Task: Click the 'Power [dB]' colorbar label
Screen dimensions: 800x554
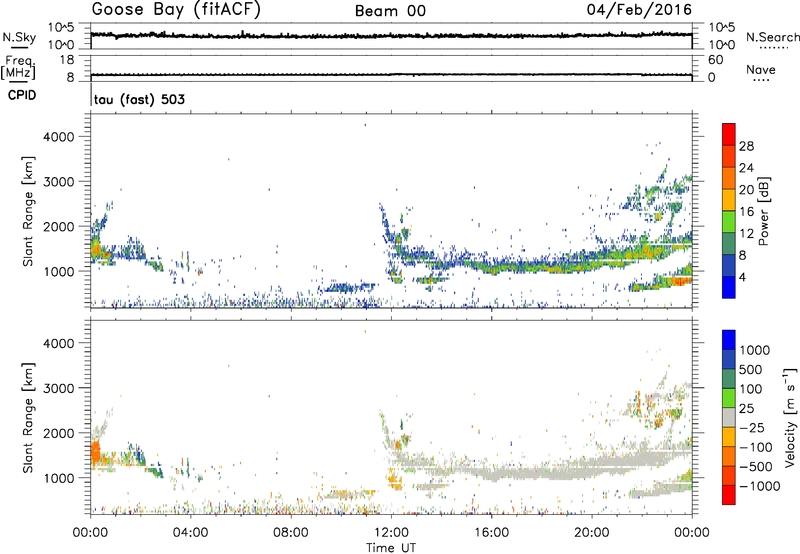Action: (763, 211)
